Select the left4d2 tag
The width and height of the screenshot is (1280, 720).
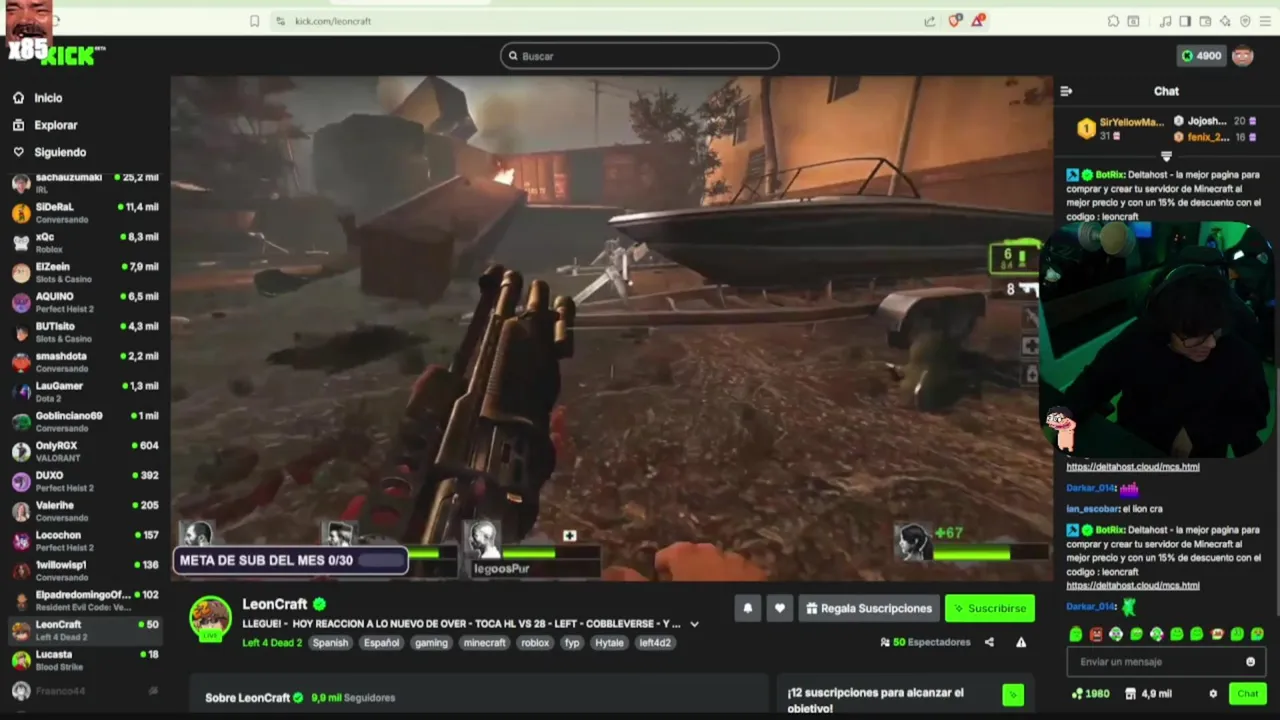(x=655, y=643)
